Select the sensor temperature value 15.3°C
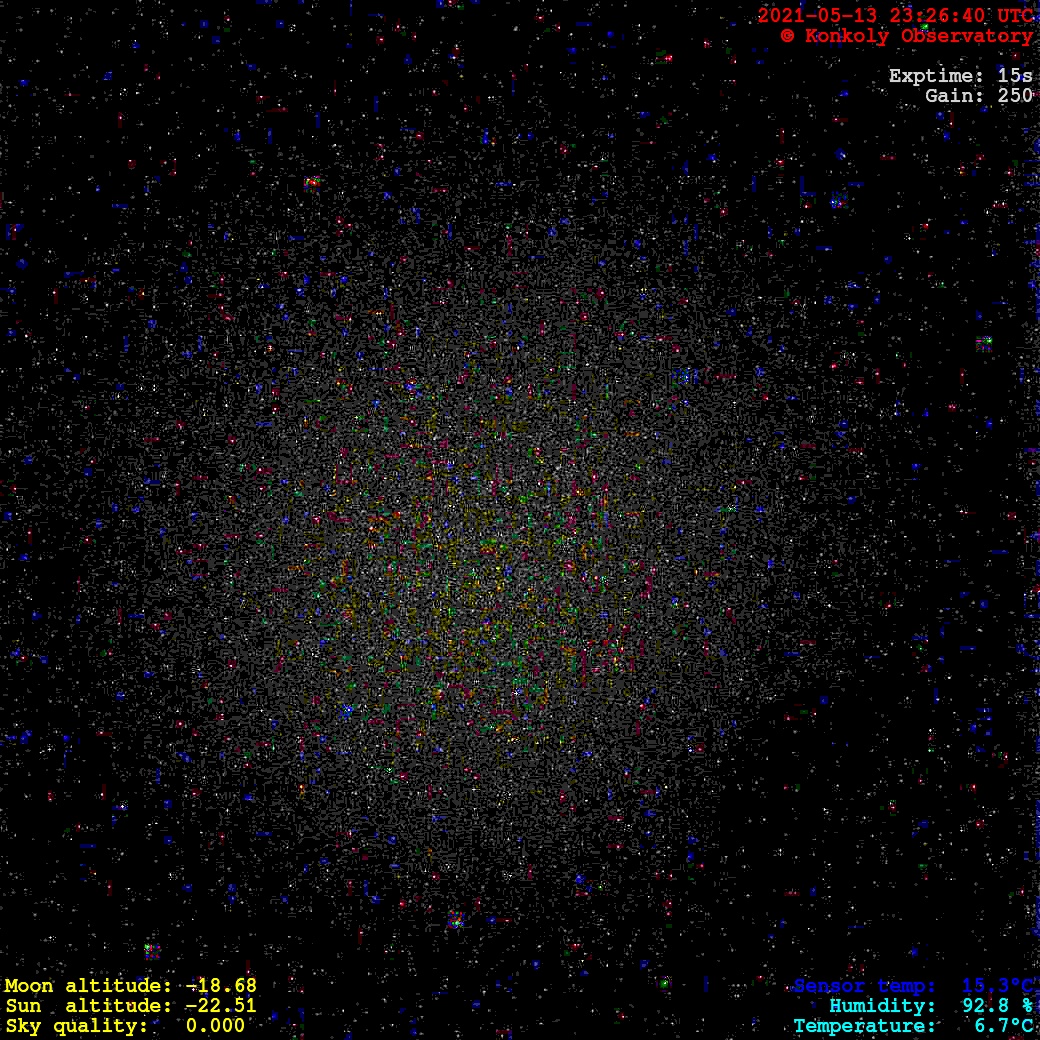 click(997, 986)
